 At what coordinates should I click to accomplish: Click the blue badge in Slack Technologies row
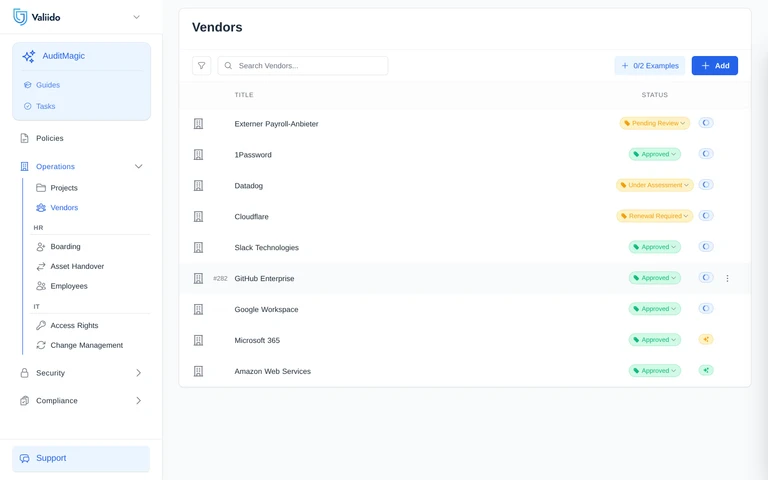[x=706, y=246]
